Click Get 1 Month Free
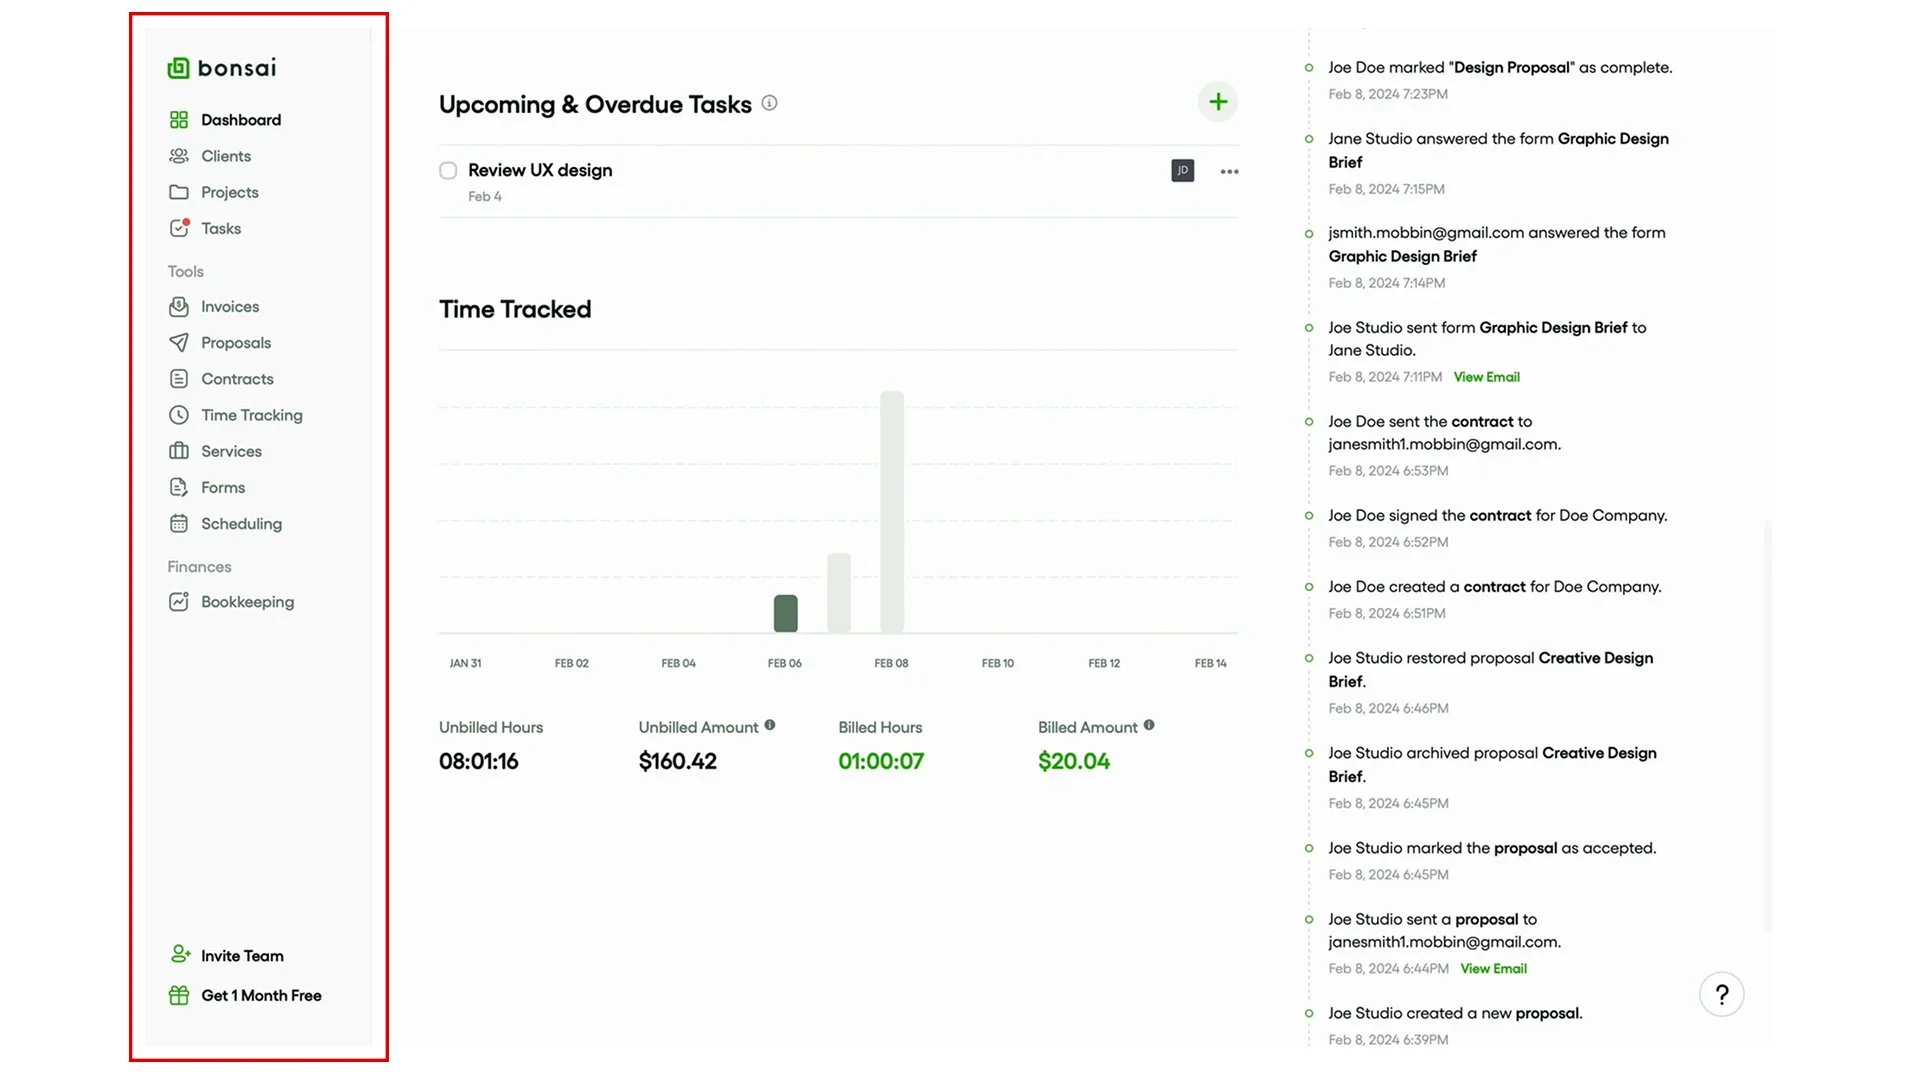The height and width of the screenshot is (1080, 1920). click(261, 996)
